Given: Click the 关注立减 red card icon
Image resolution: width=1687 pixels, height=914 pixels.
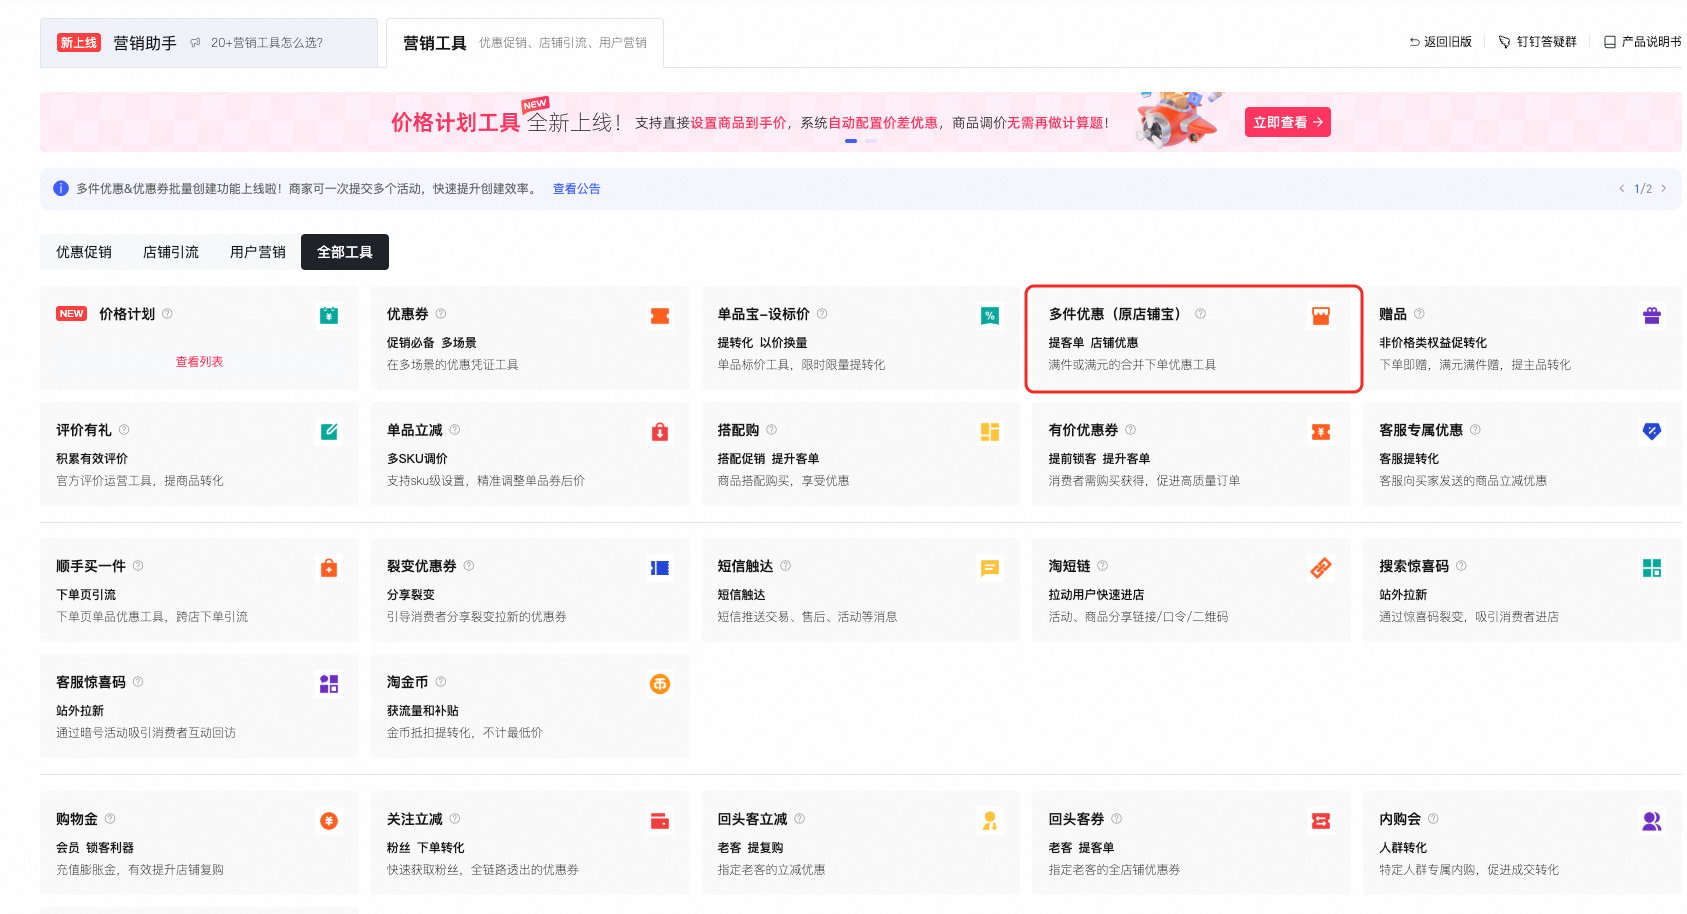Looking at the screenshot, I should (660, 821).
